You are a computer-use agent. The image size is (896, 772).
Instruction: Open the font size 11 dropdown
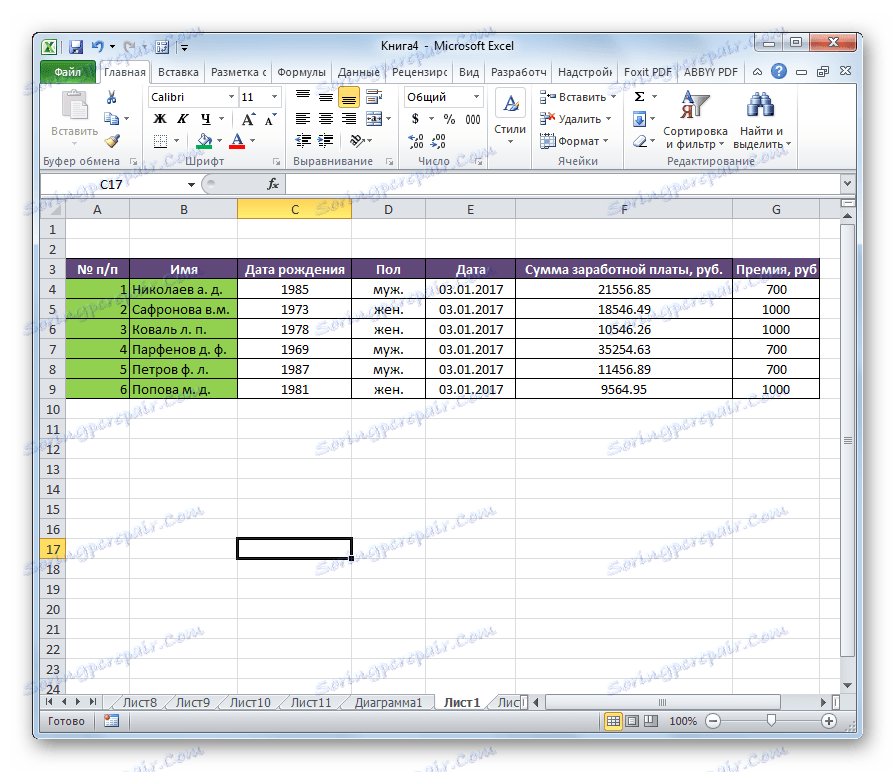[x=274, y=97]
